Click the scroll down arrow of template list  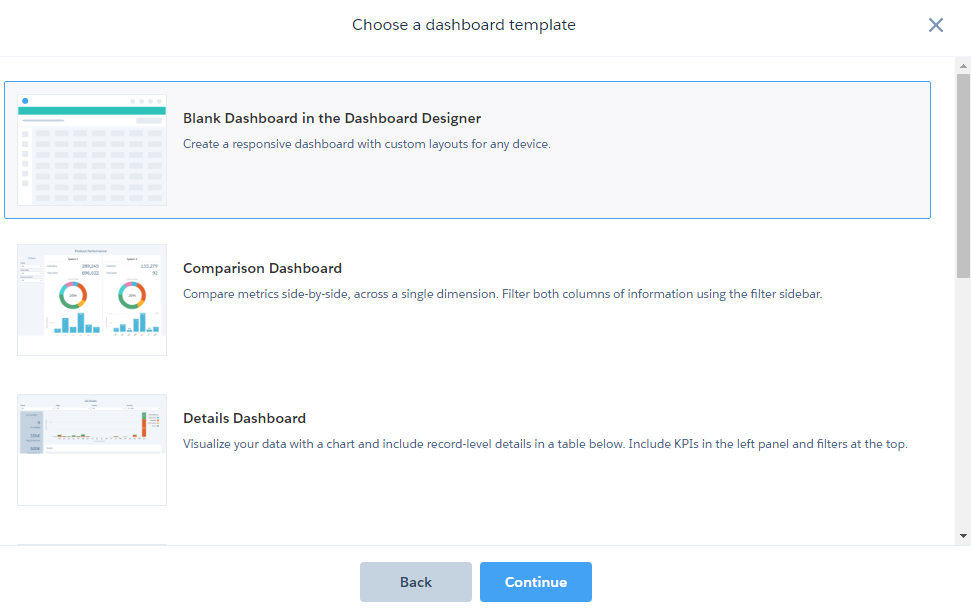tap(963, 536)
